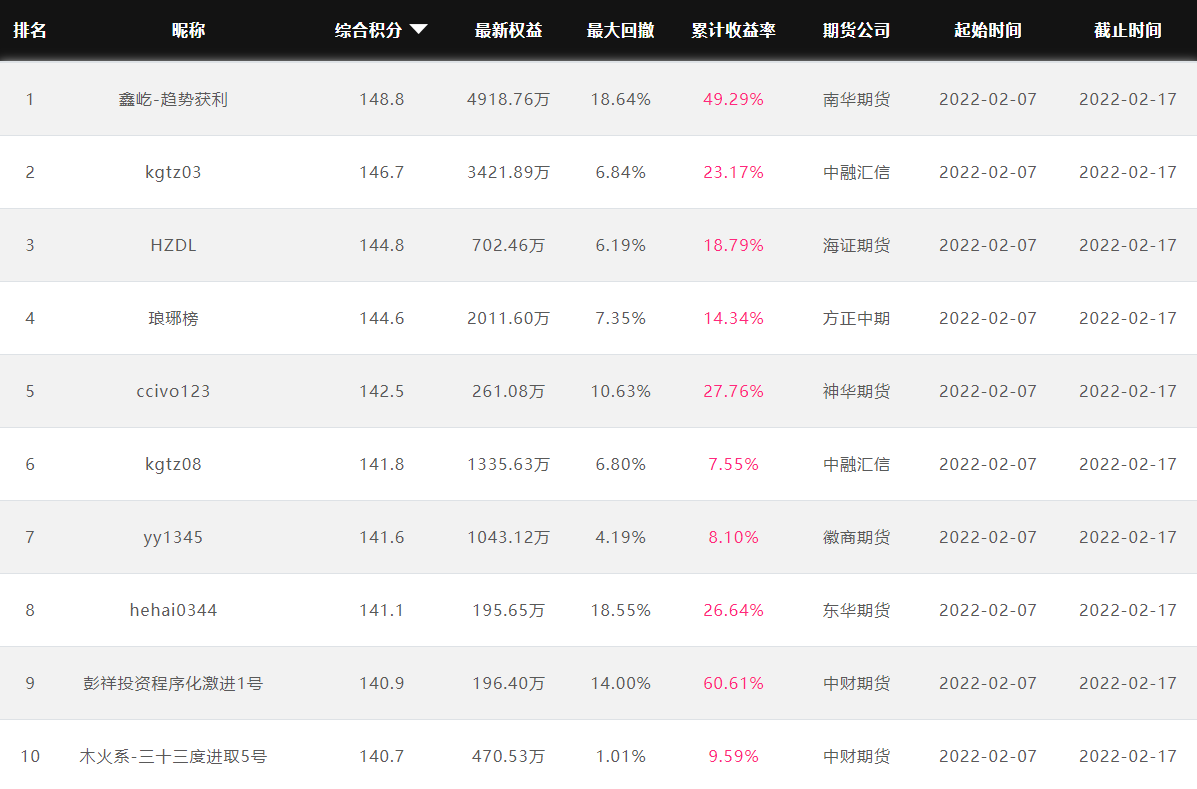Screen dimensions: 1197x789
Task: Open the 琅琊榜 nickname
Action: (173, 318)
